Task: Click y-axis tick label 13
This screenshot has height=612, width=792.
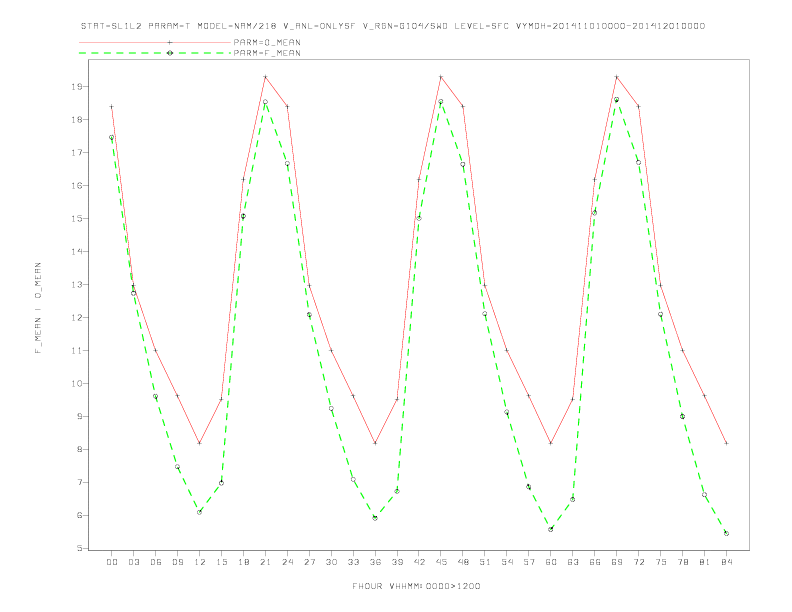Action: [77, 285]
